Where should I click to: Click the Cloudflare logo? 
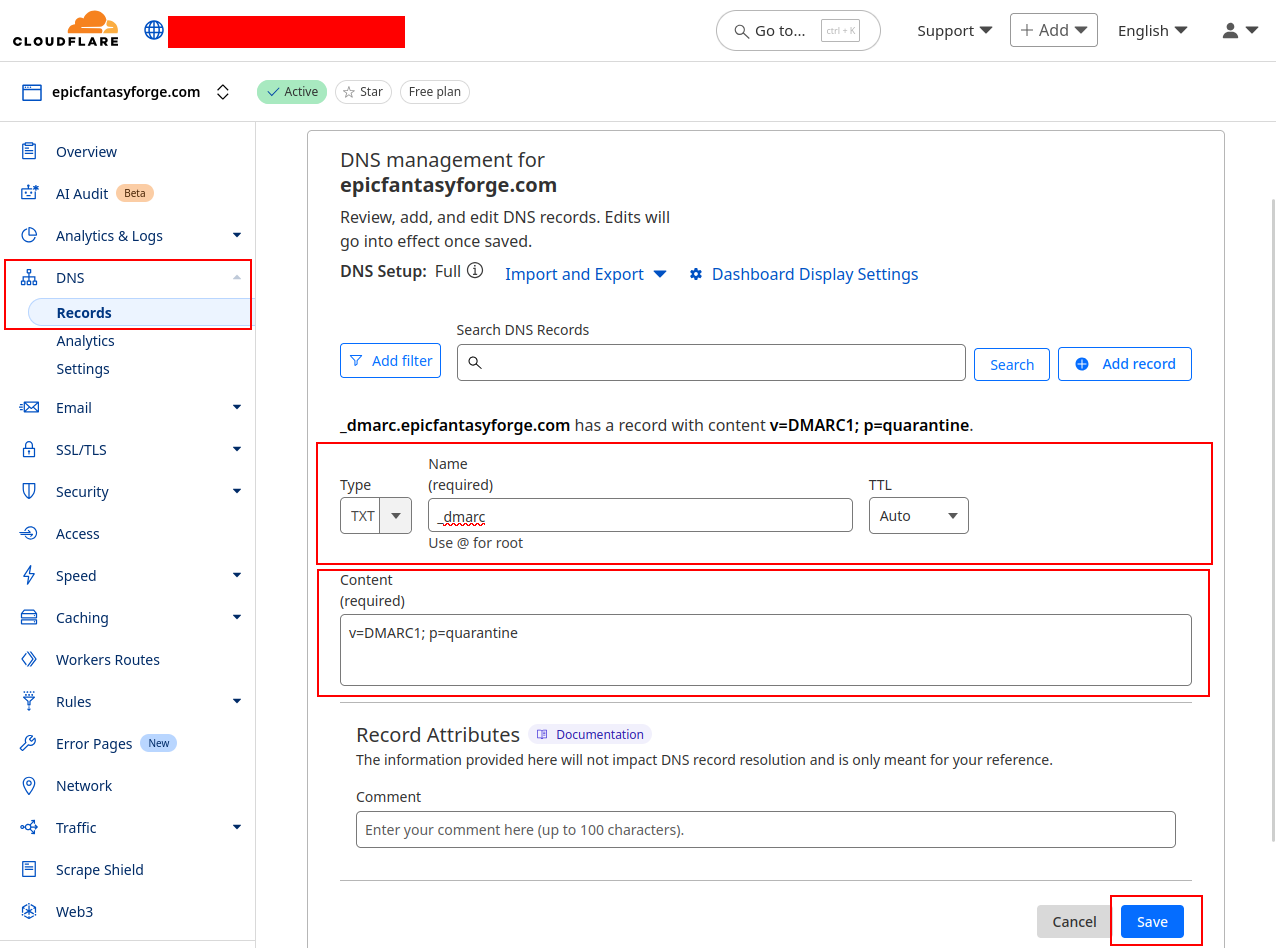(66, 29)
